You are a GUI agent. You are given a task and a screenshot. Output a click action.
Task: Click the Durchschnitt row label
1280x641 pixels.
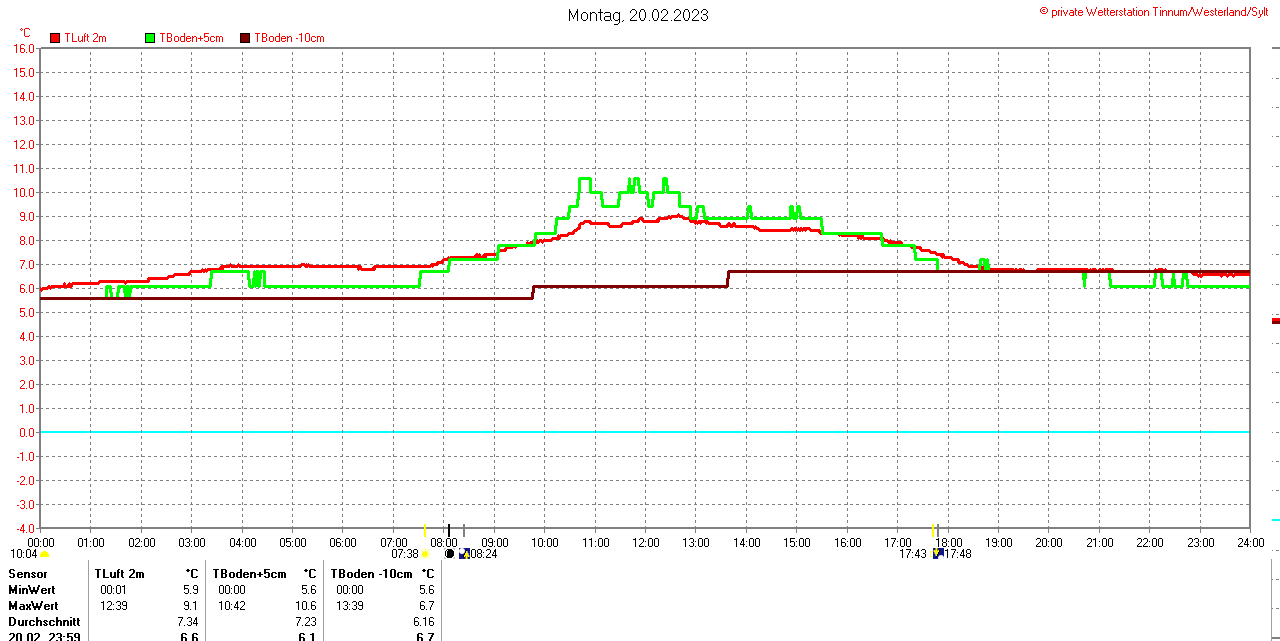click(44, 622)
